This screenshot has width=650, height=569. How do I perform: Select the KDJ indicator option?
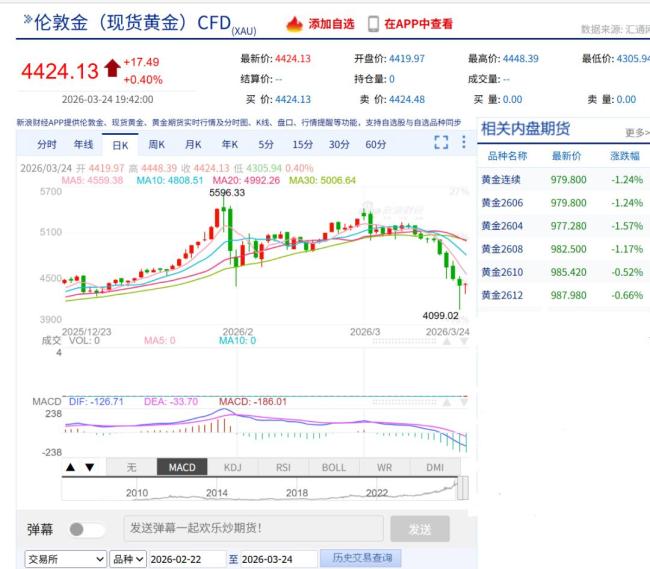pyautogui.click(x=233, y=467)
